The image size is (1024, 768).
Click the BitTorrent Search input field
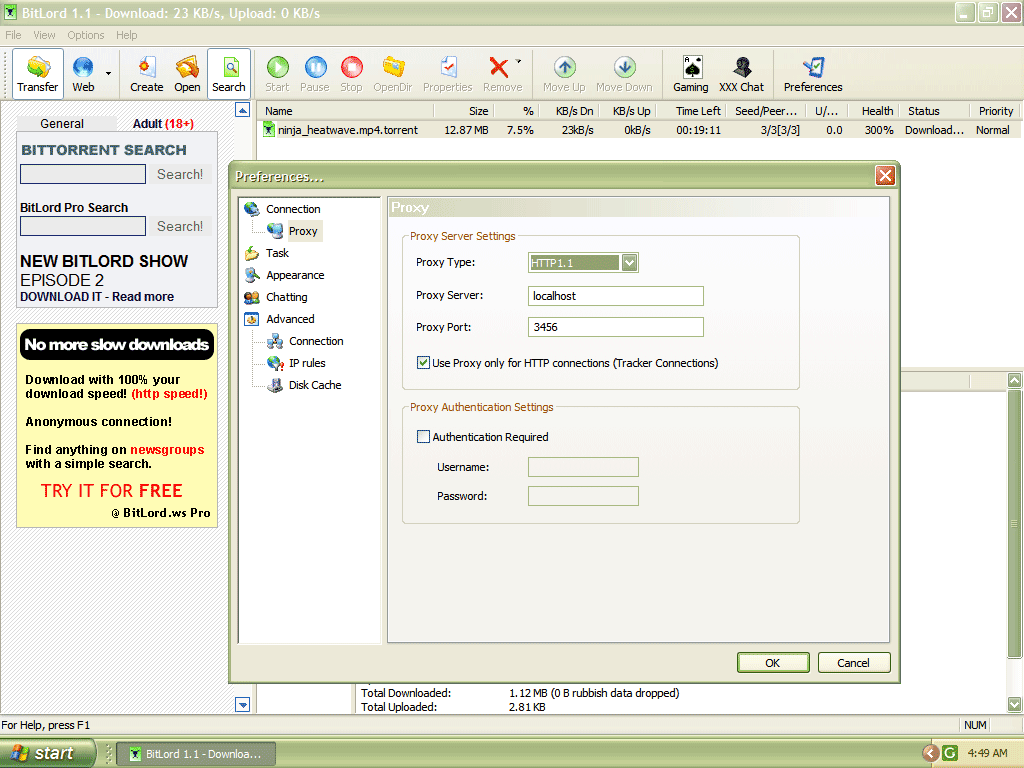(83, 174)
